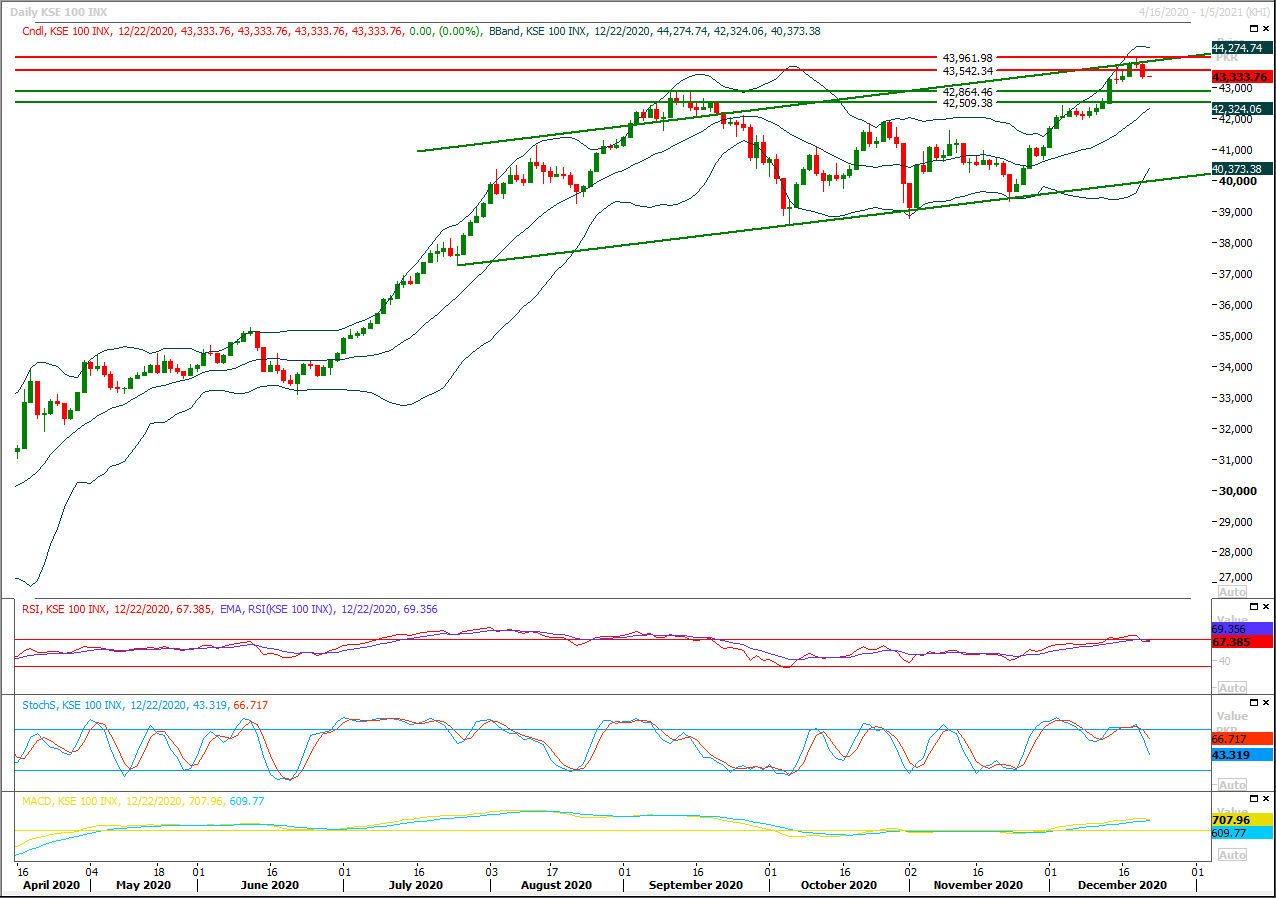This screenshot has height=898, width=1276.
Task: Close the MACD indicator pane
Action: click(1267, 799)
